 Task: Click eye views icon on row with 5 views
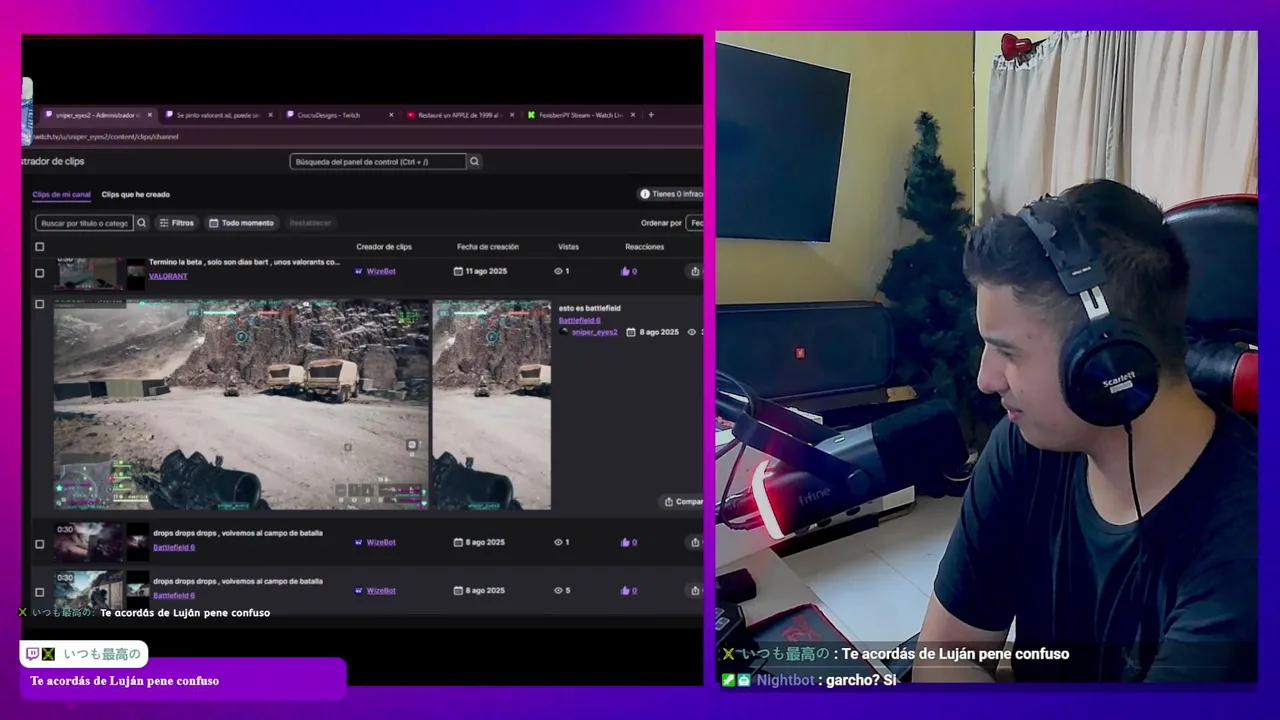(x=559, y=590)
